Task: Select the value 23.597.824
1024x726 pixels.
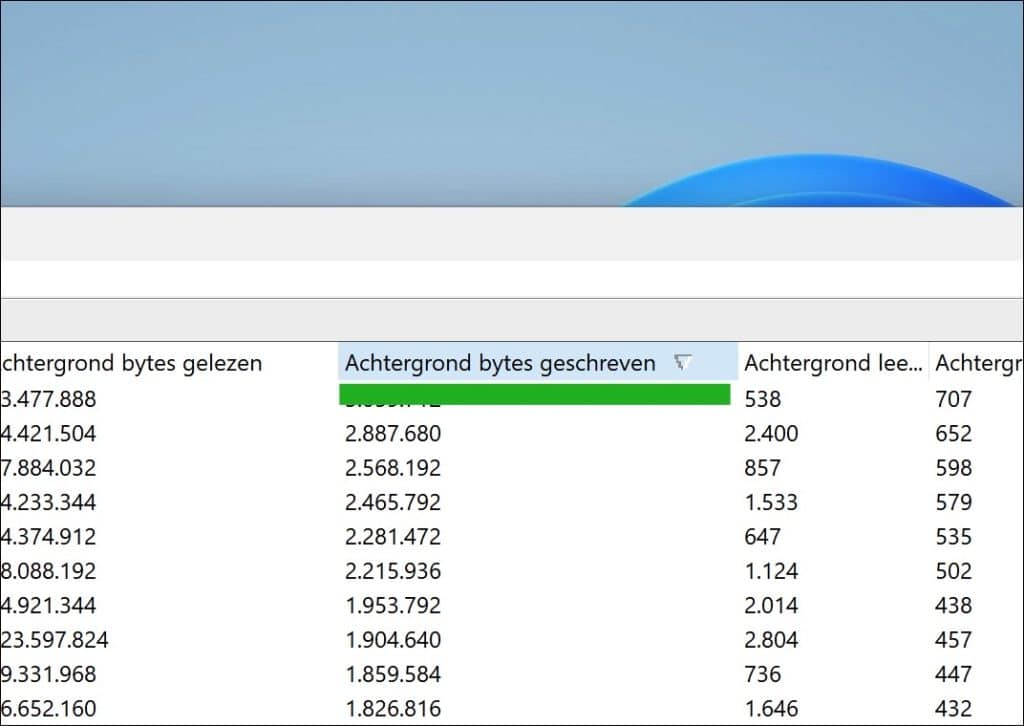Action: pyautogui.click(x=54, y=640)
